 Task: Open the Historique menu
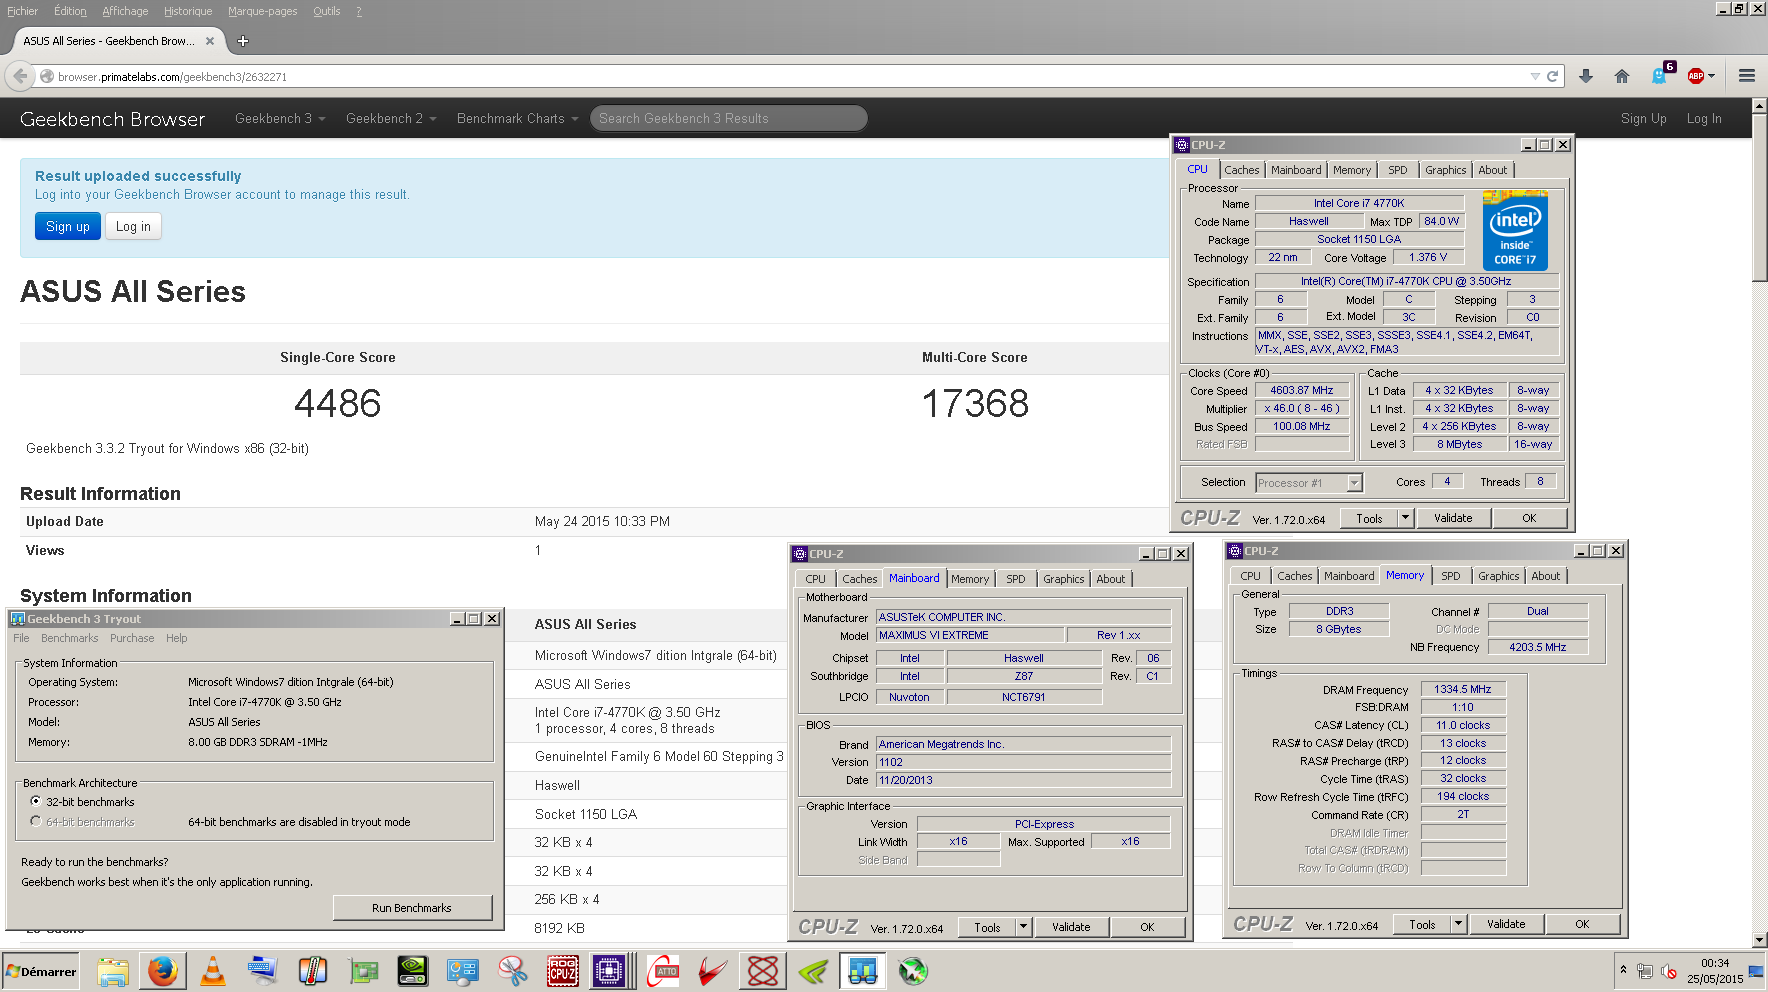click(188, 11)
